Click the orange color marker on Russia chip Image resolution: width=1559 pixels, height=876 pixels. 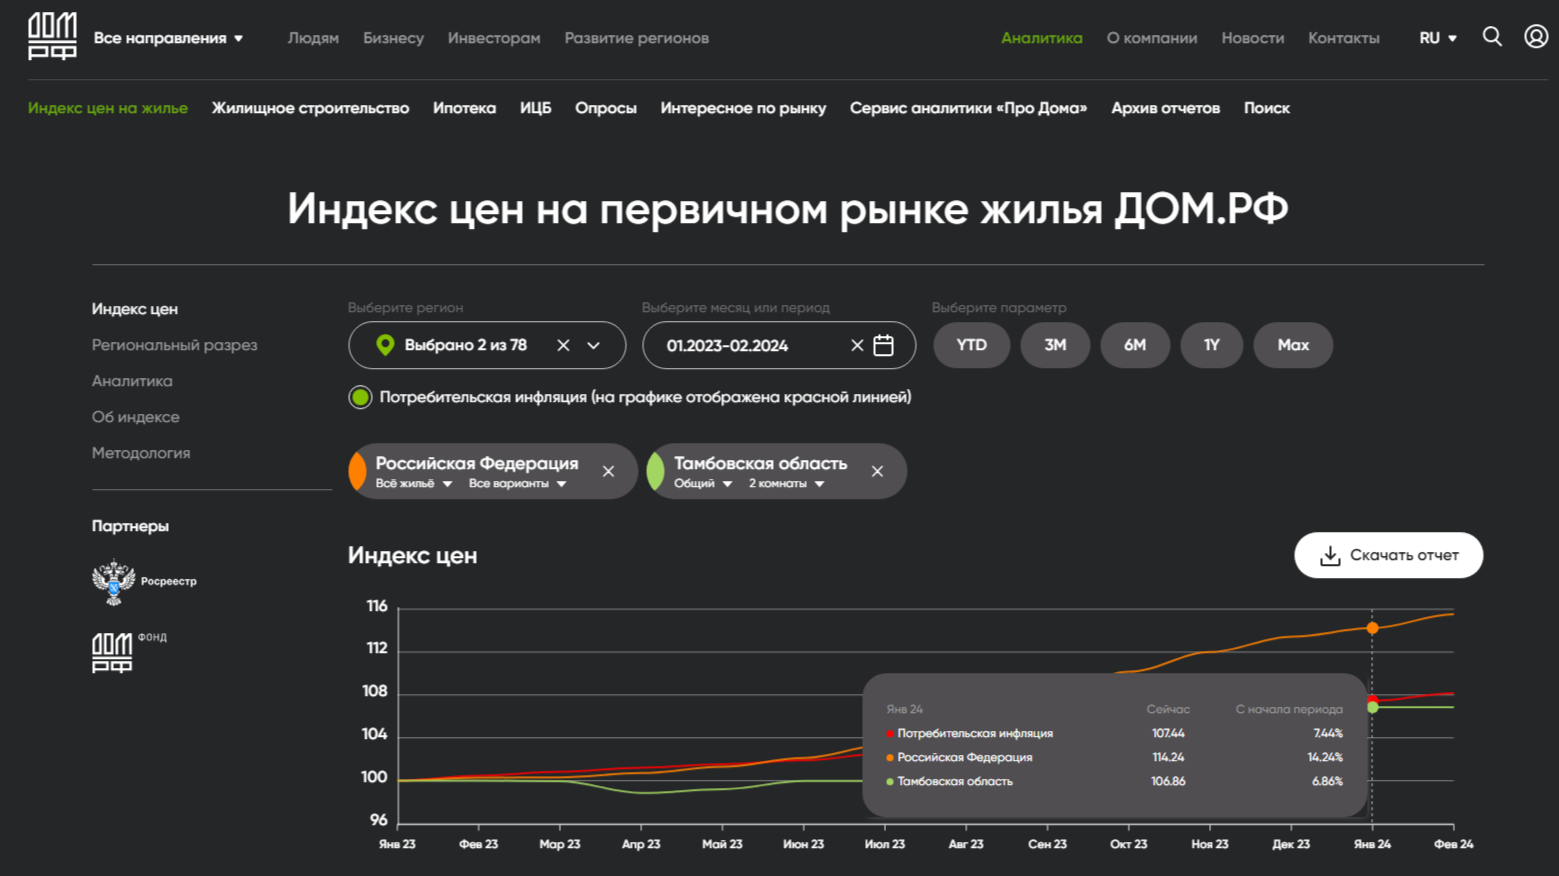pos(358,471)
